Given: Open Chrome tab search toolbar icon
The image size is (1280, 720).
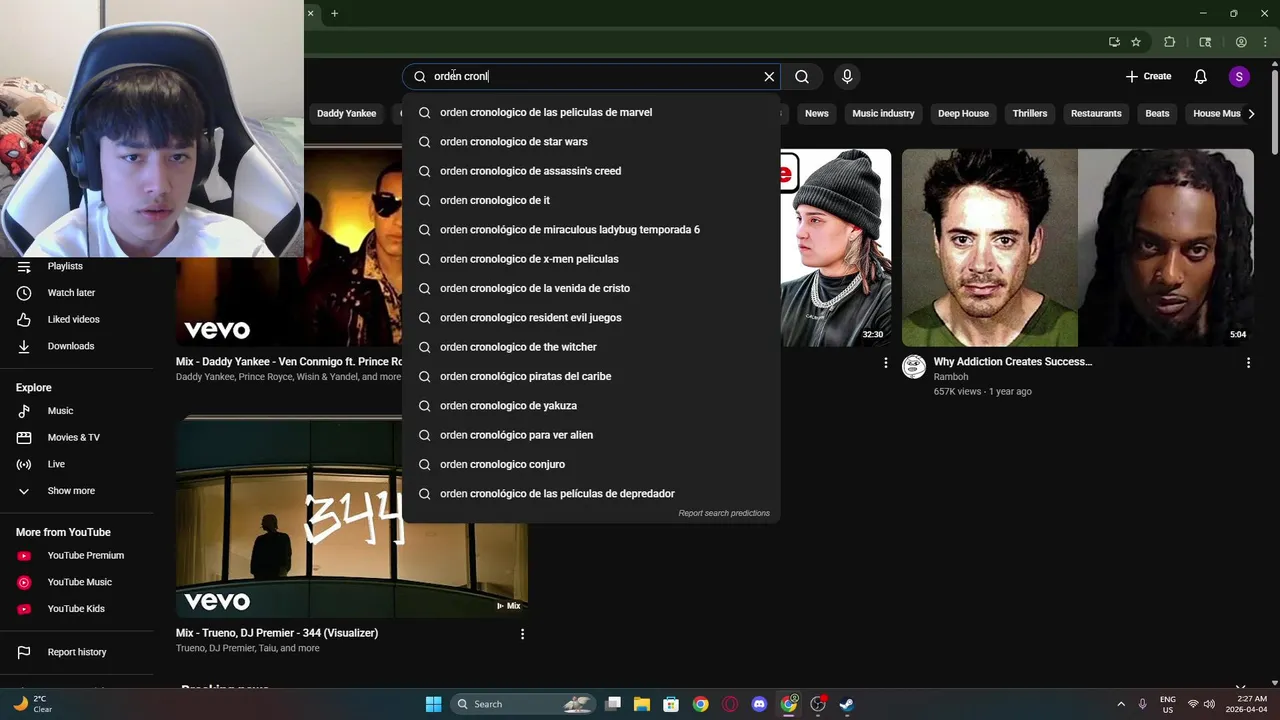Looking at the screenshot, I should (1205, 42).
